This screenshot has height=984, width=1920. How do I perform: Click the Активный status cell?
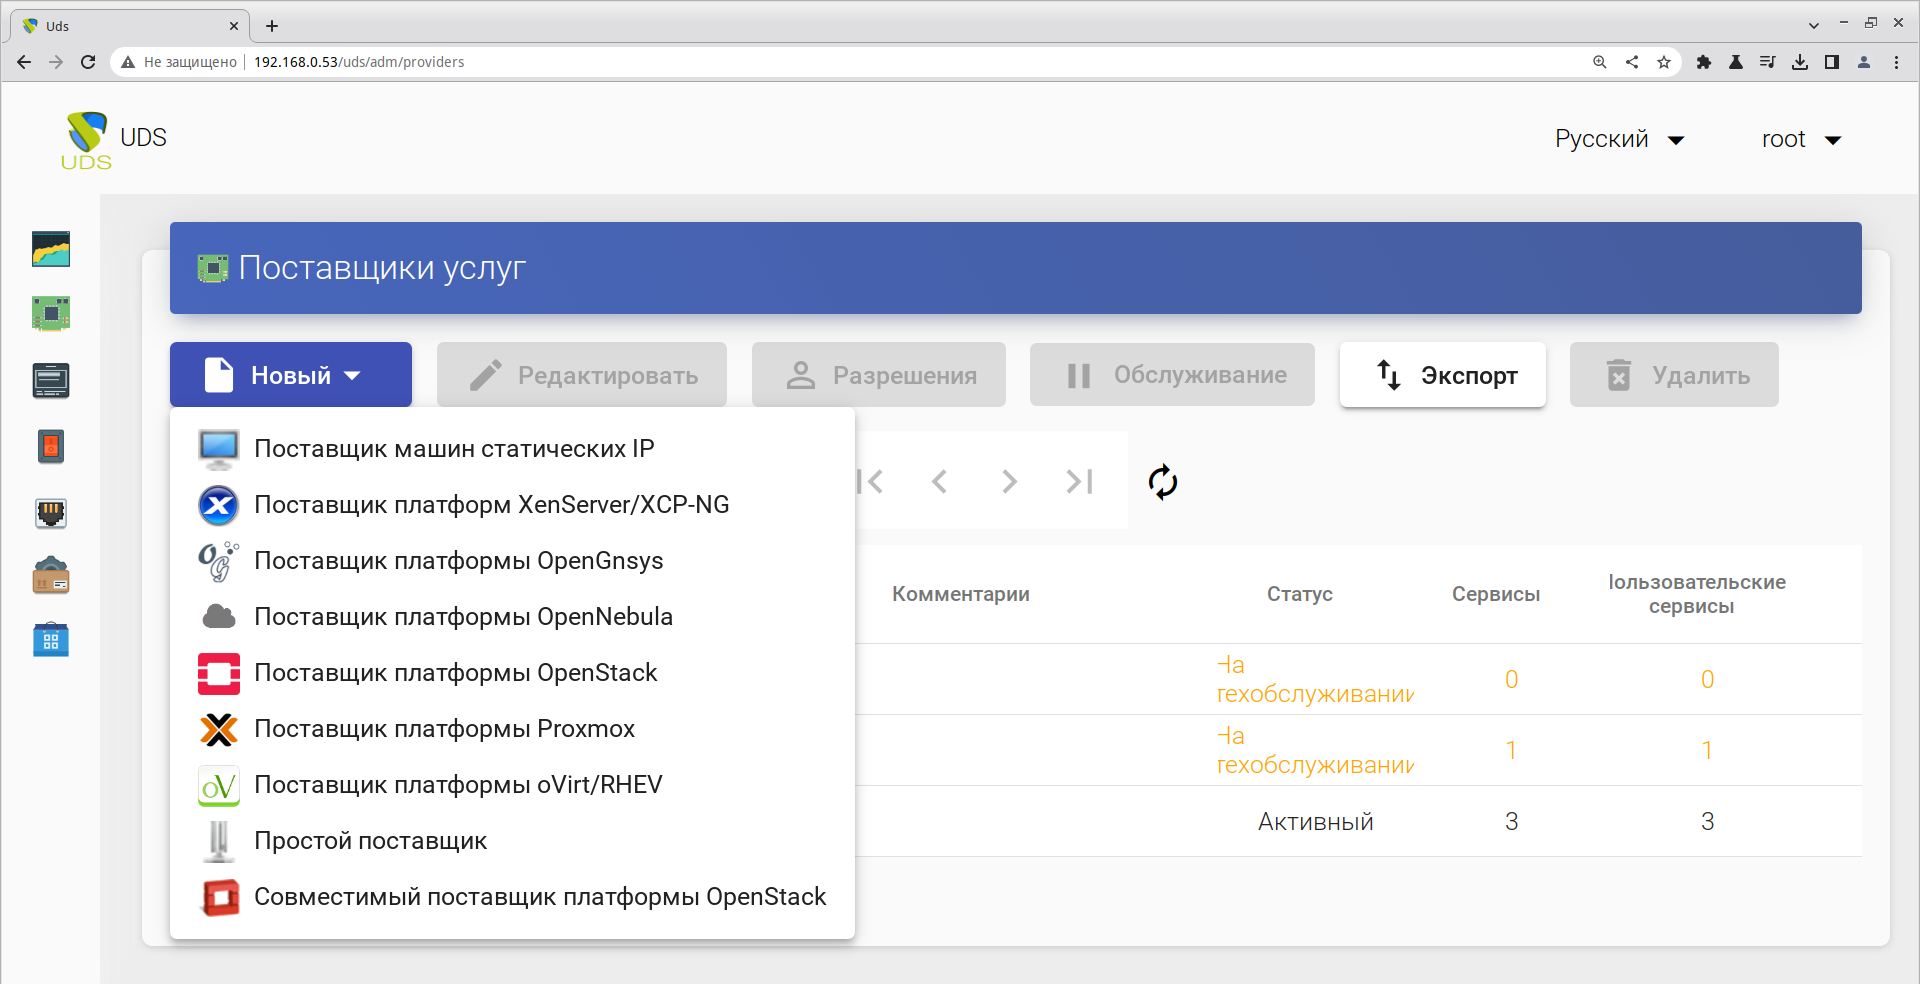click(x=1315, y=822)
